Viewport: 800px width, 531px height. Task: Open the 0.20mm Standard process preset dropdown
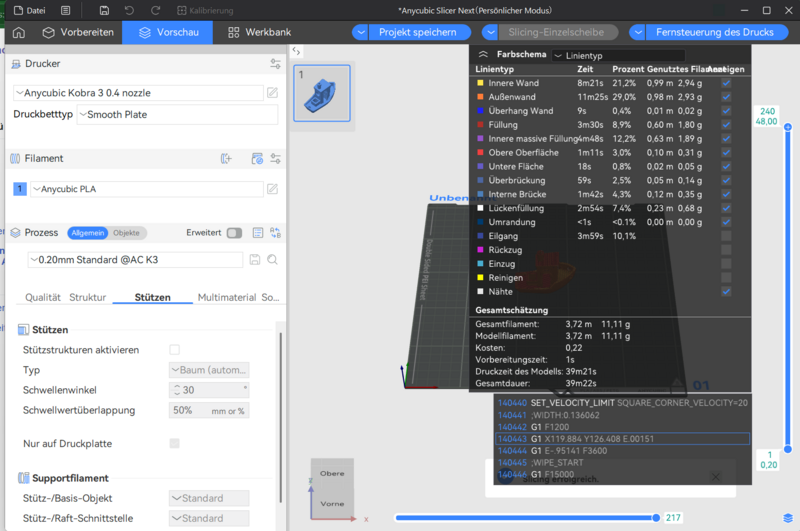pos(135,260)
